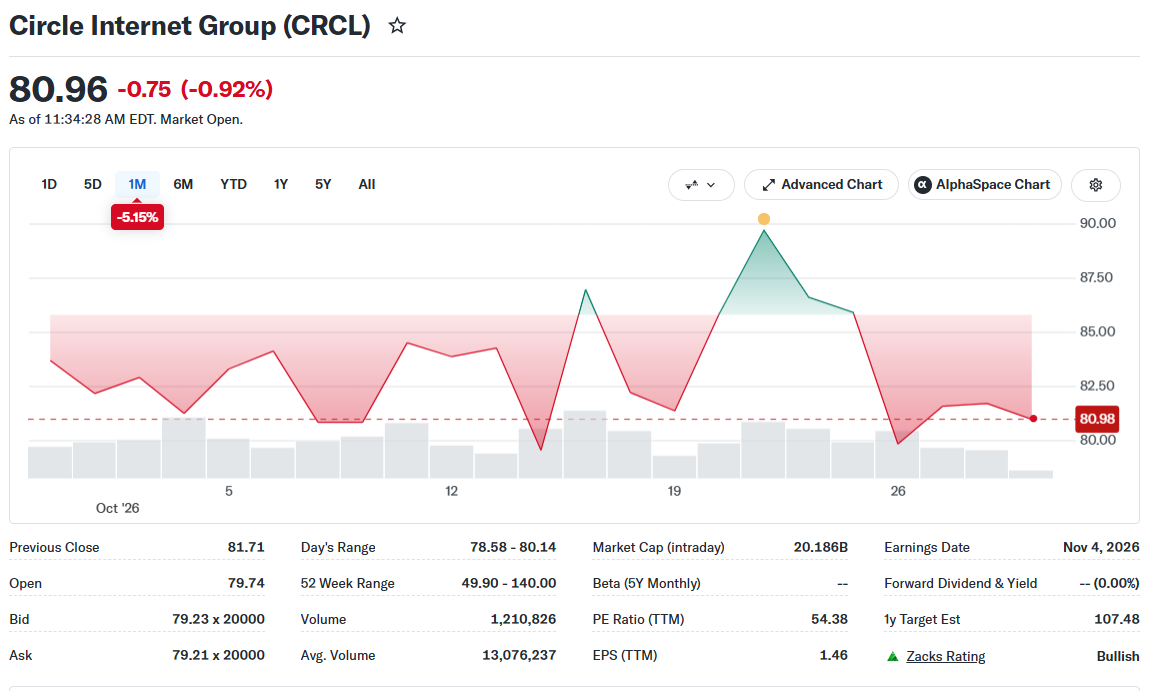Image resolution: width=1152 pixels, height=691 pixels.
Task: Click the Oct '26 axis label
Action: (118, 508)
